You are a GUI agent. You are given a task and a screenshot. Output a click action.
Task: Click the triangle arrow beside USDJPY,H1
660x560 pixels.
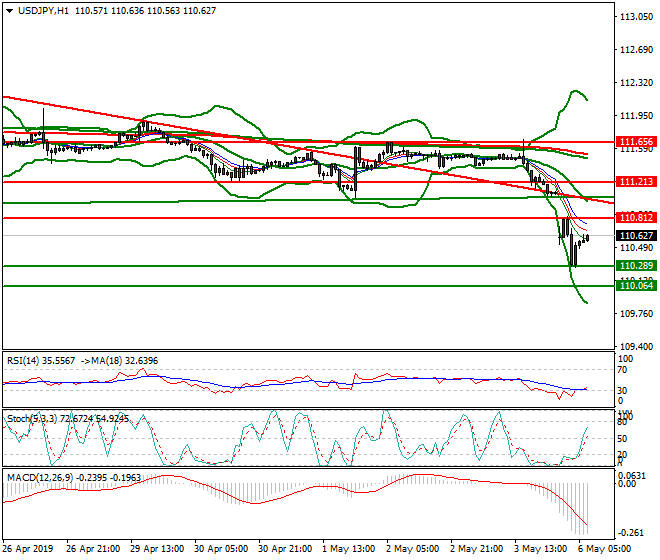point(8,9)
